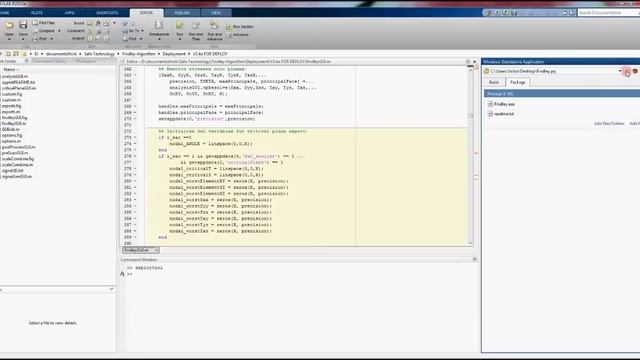This screenshot has width=640, height=360.
Task: Click Safe Technology in path breadcrumb
Action: (x=99, y=54)
